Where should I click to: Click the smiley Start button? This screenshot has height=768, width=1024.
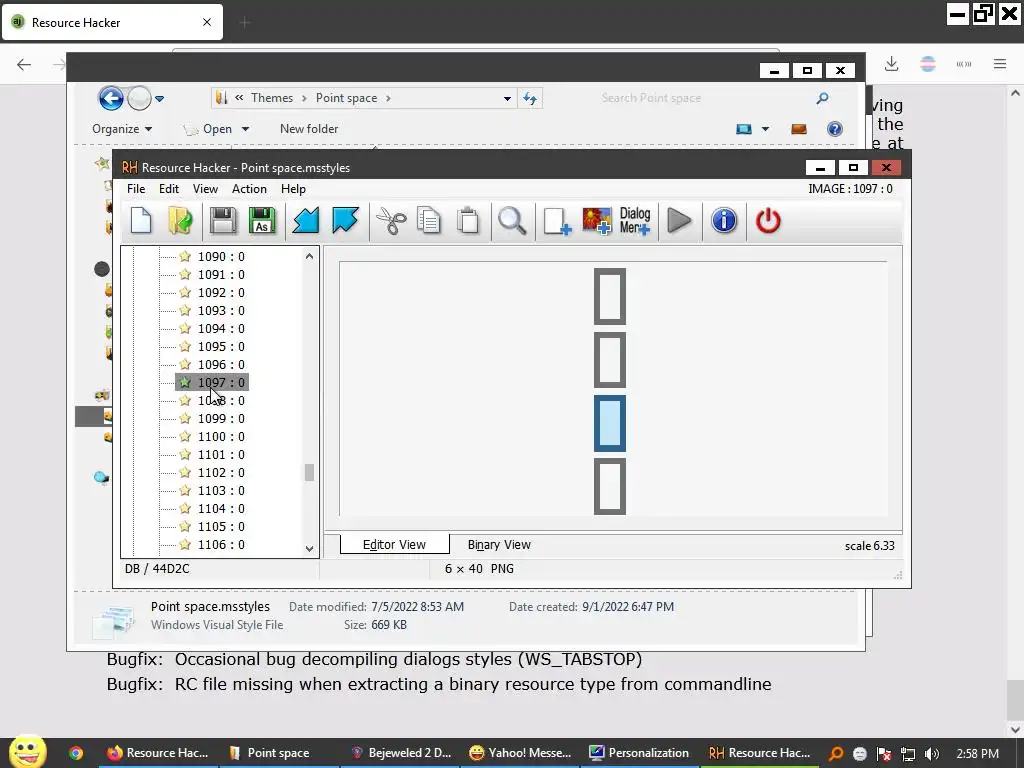pyautogui.click(x=27, y=752)
